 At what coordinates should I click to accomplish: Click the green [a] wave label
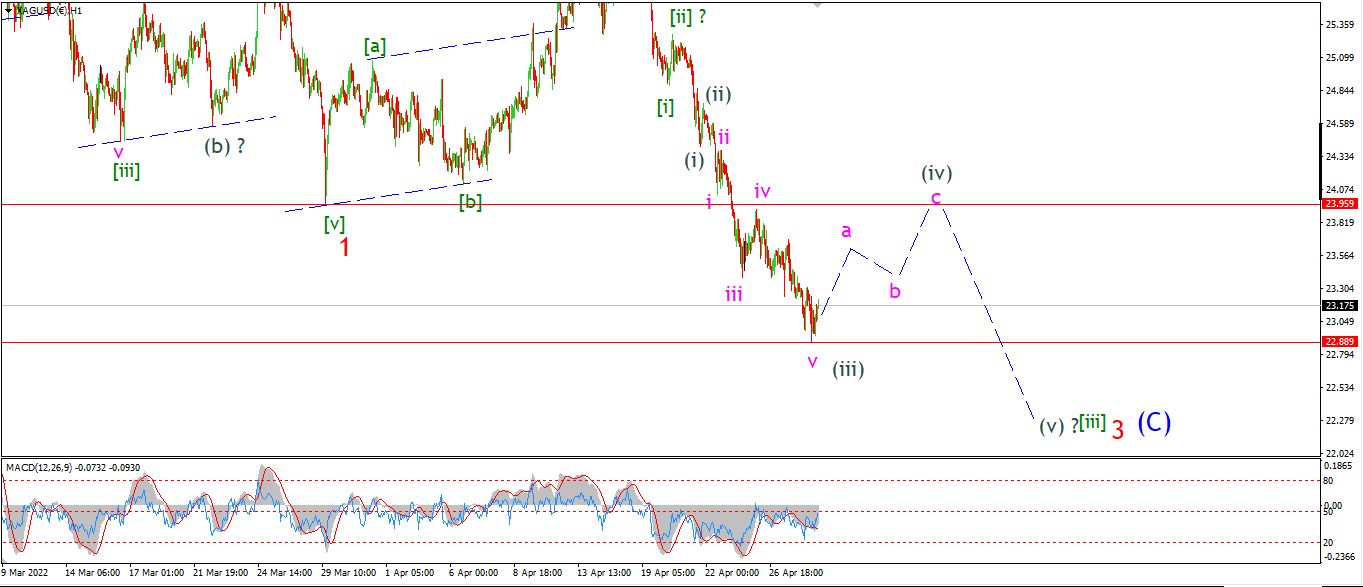(x=375, y=46)
